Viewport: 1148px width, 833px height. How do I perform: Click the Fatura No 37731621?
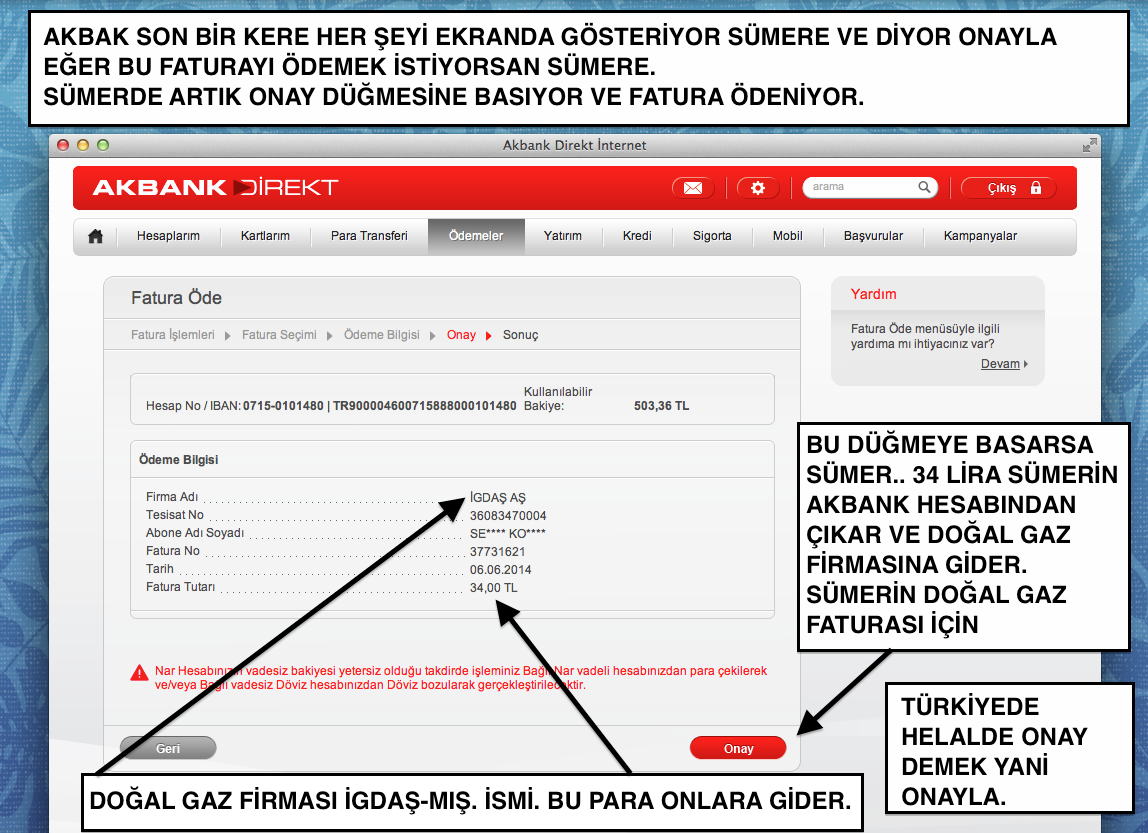click(x=497, y=551)
